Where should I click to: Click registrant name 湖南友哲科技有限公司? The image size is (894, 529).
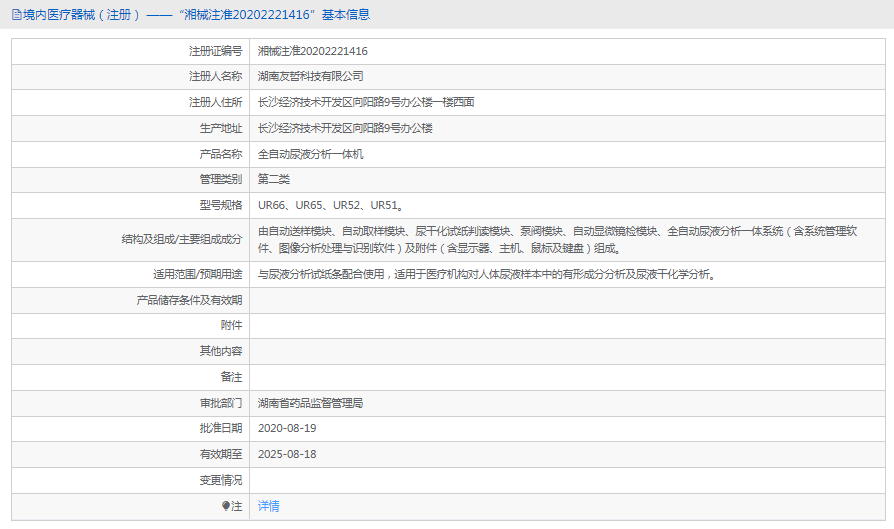(x=311, y=76)
